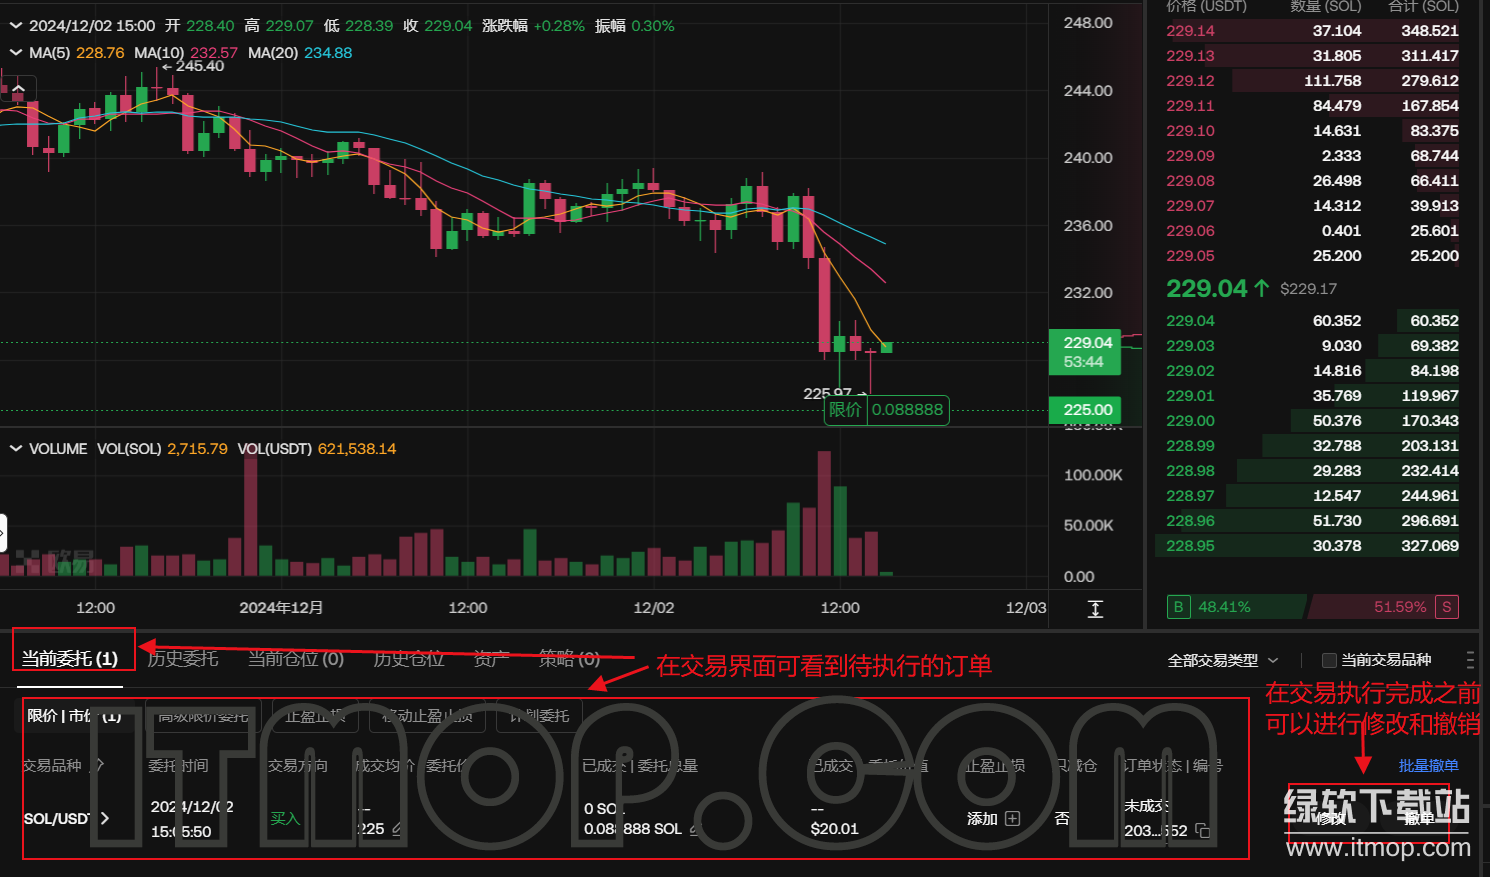Collapse the OHLC candle info legend chevron

click(15, 26)
